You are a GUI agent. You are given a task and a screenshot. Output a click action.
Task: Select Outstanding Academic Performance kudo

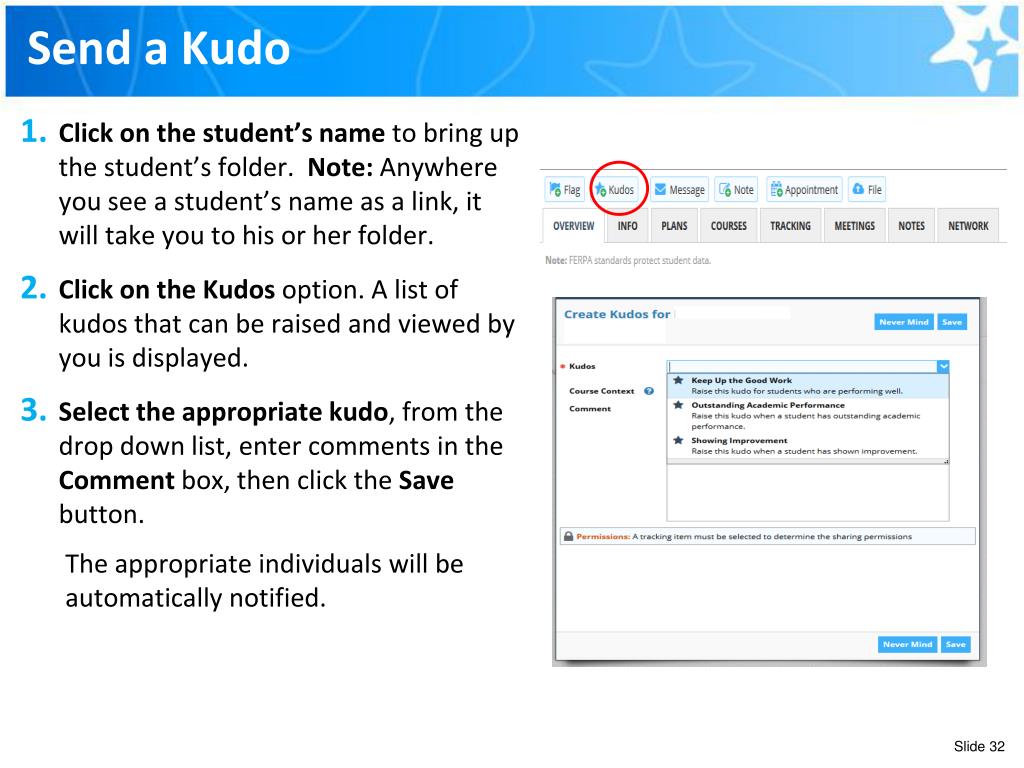808,415
